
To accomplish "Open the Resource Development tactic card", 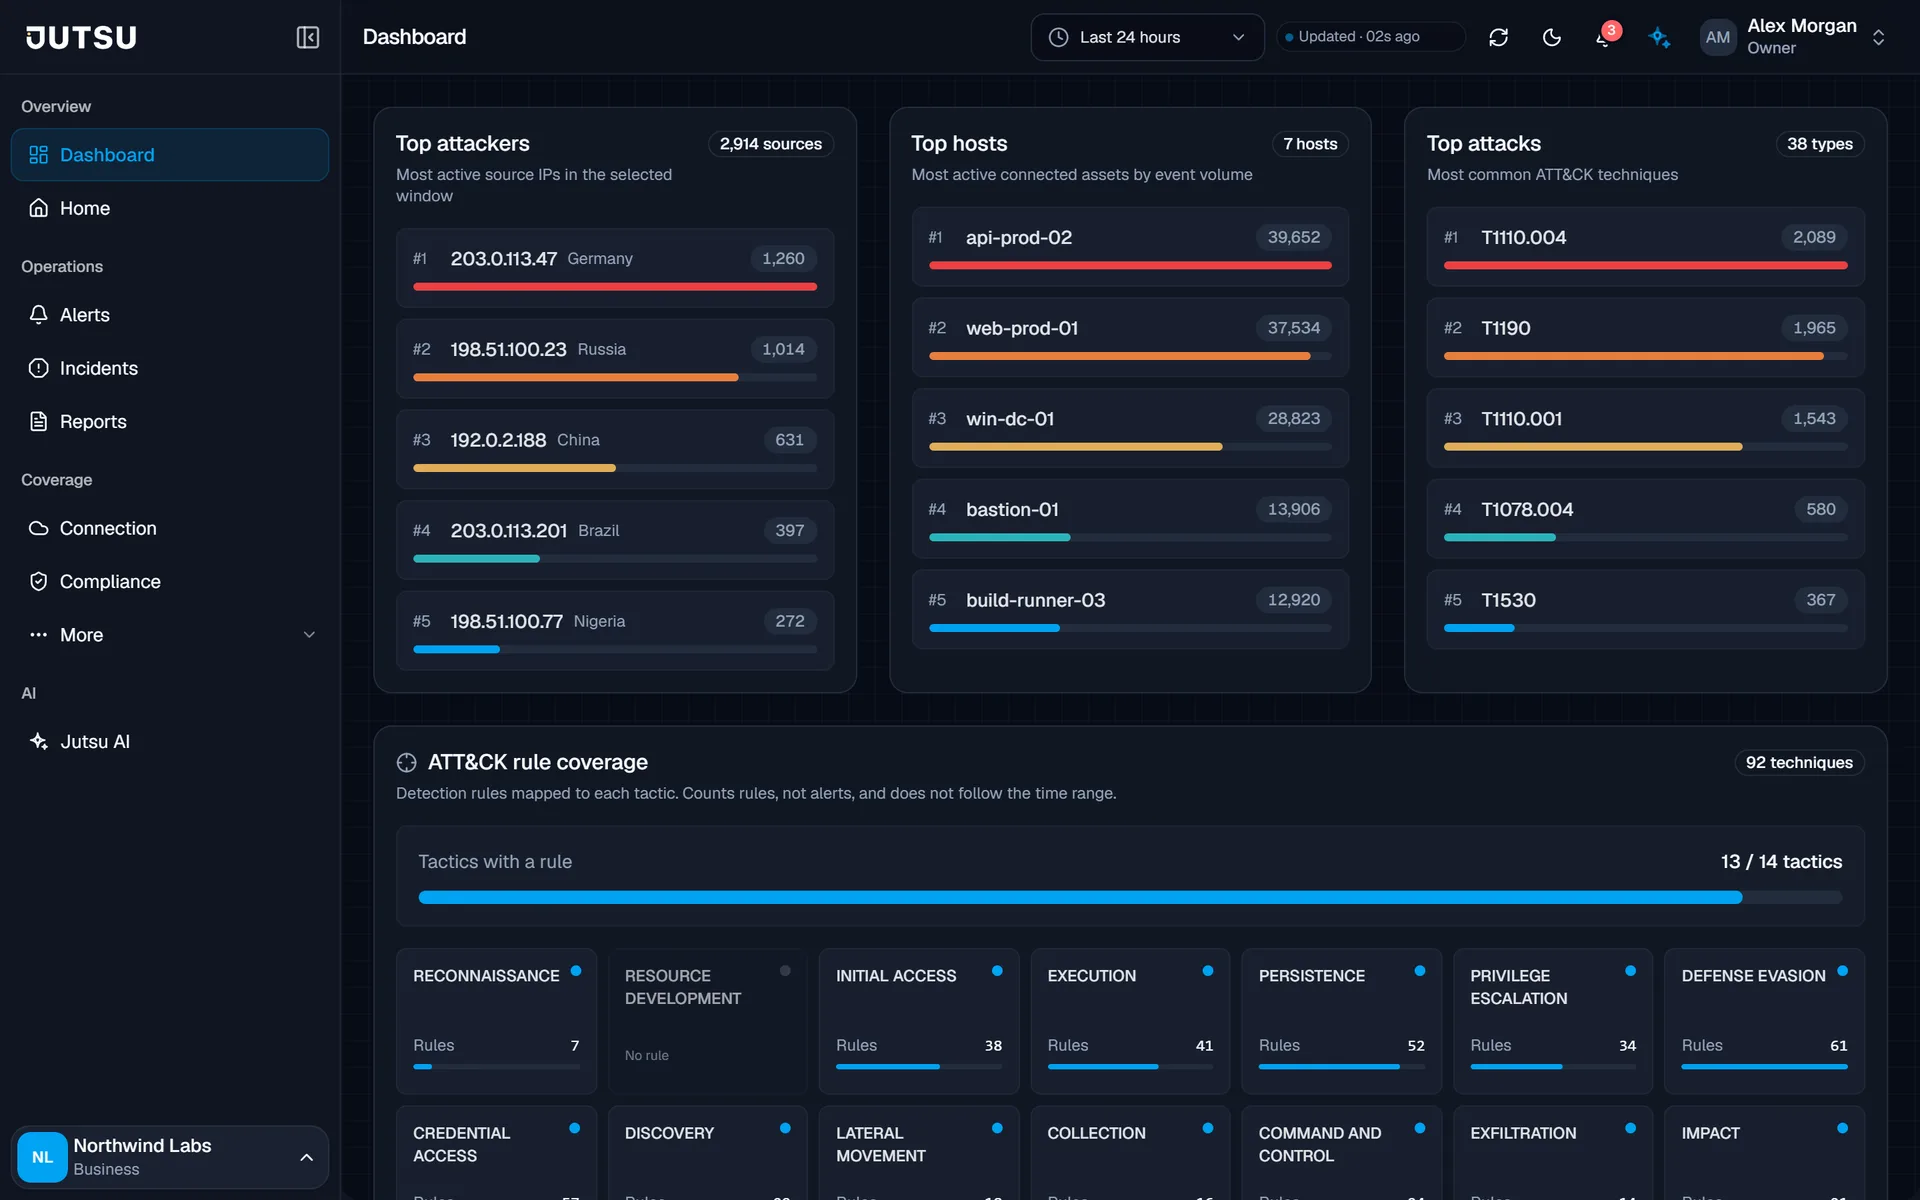I will [707, 1021].
